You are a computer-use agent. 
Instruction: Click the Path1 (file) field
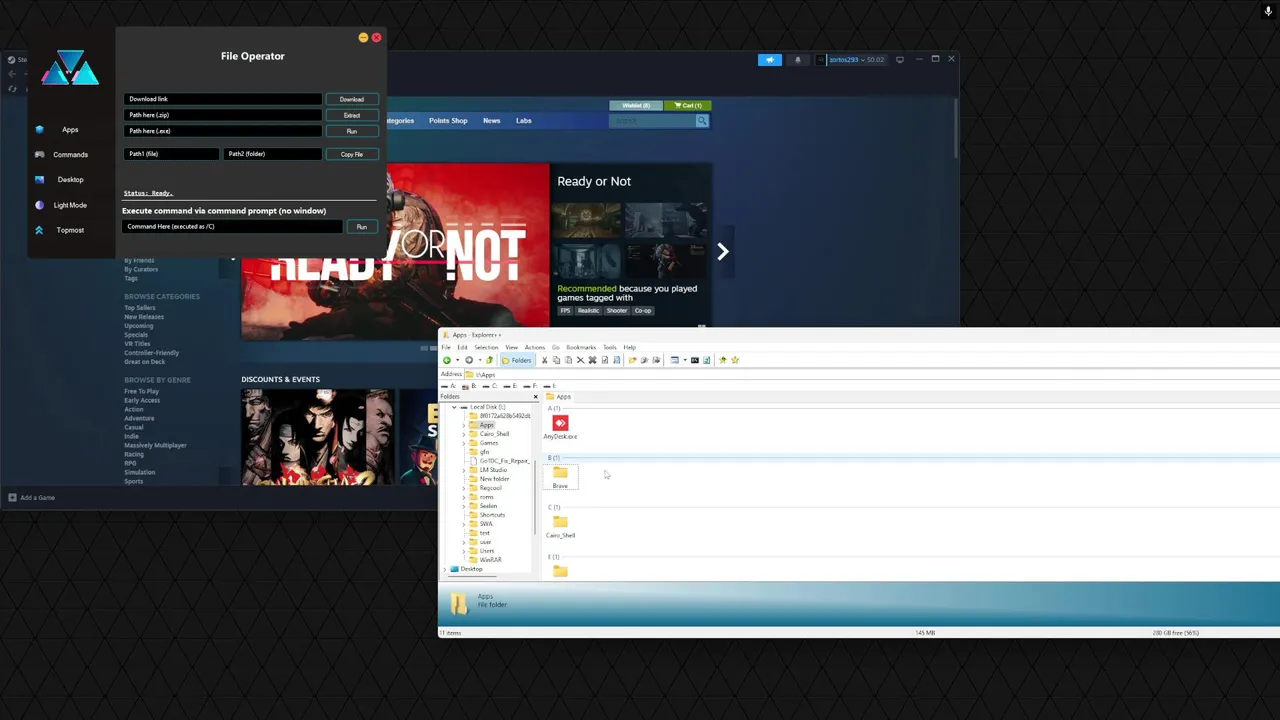(x=172, y=154)
